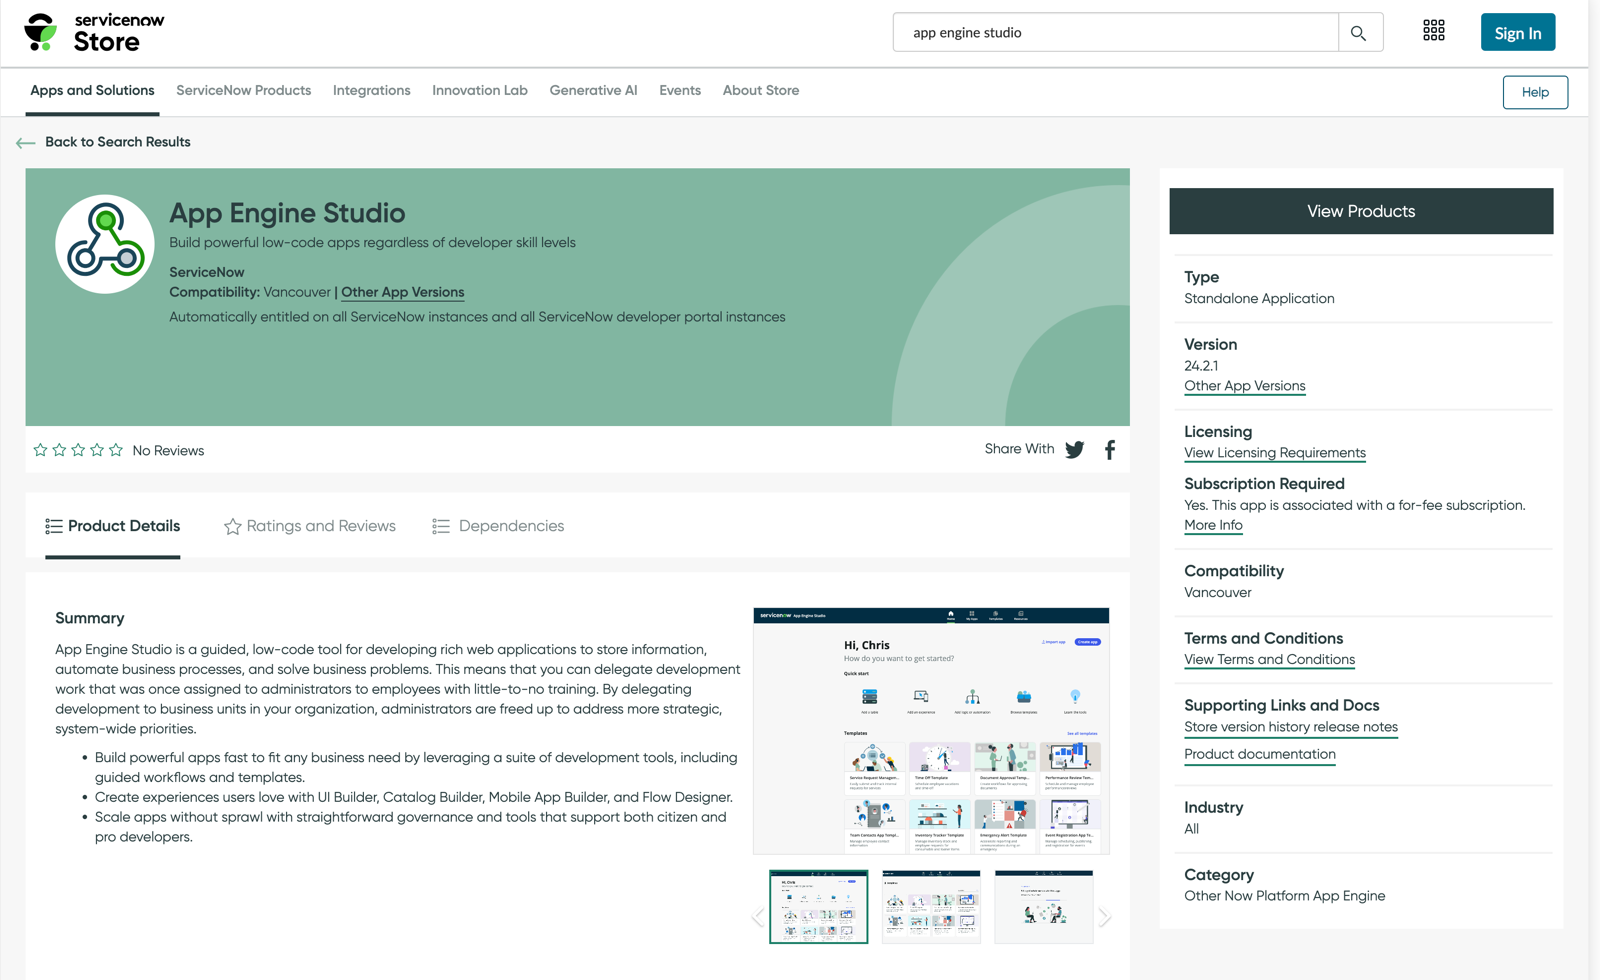This screenshot has width=1600, height=980.
Task: Click the third rating star
Action: click(x=78, y=450)
